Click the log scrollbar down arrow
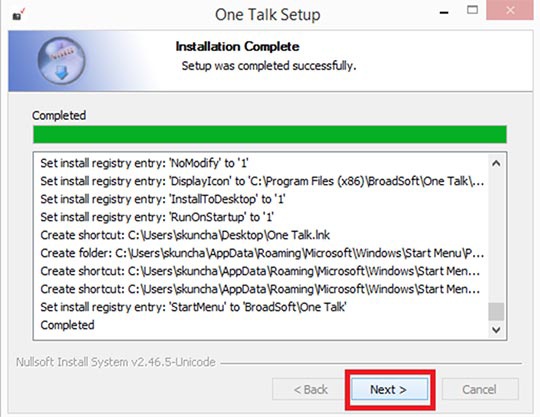540x417 pixels. pos(496,330)
